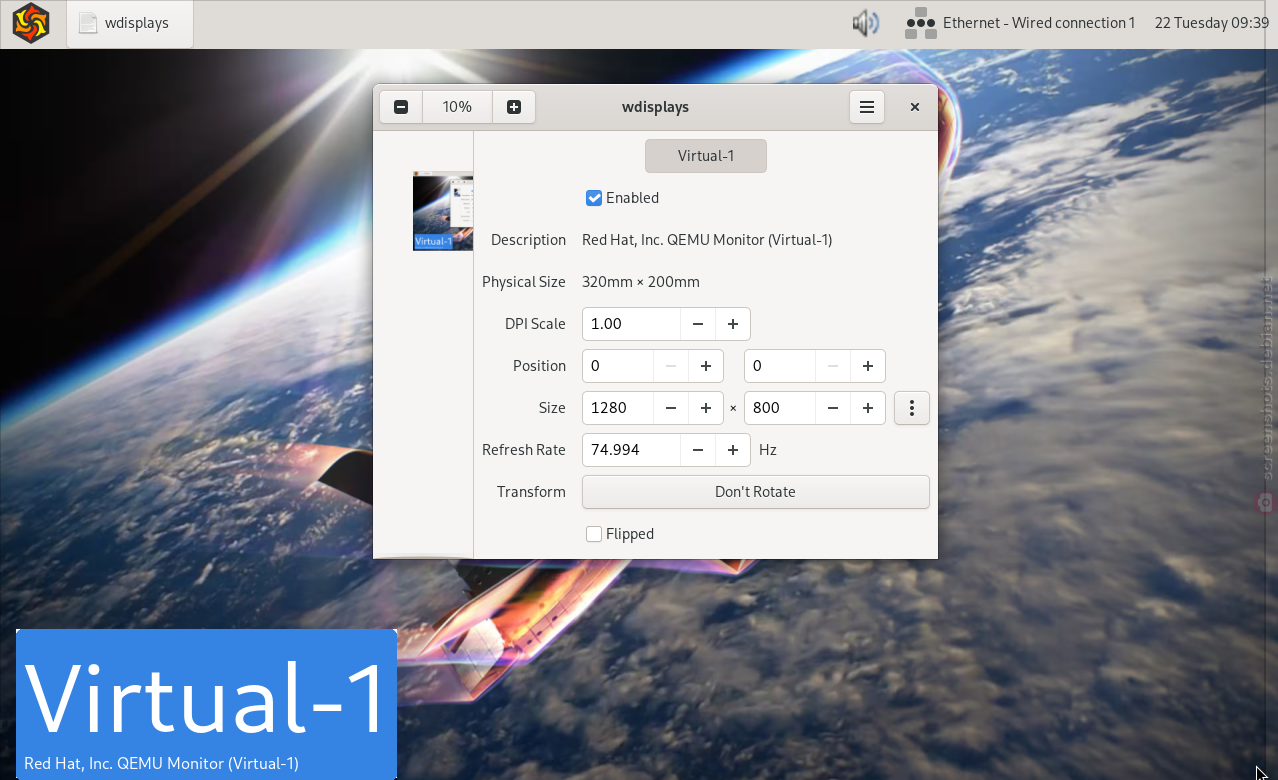Open the volume speaker tray icon

point(865,23)
